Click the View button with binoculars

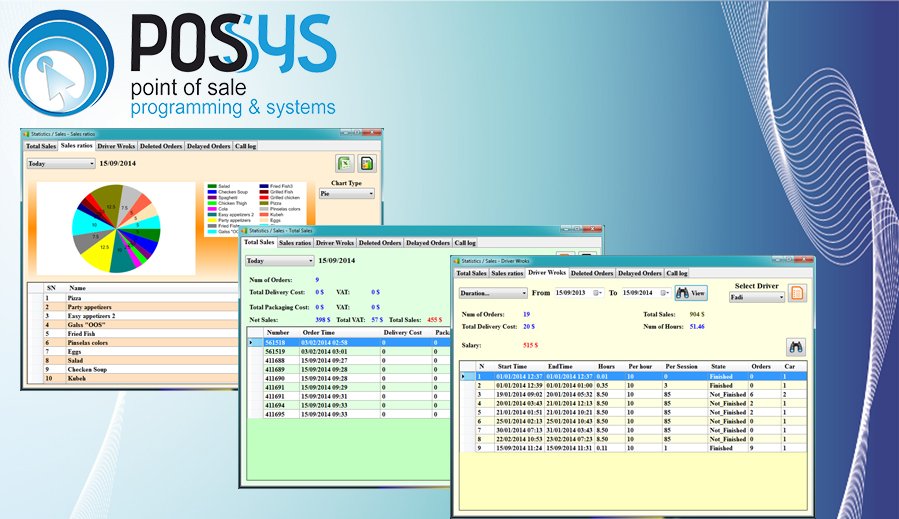pyautogui.click(x=691, y=293)
